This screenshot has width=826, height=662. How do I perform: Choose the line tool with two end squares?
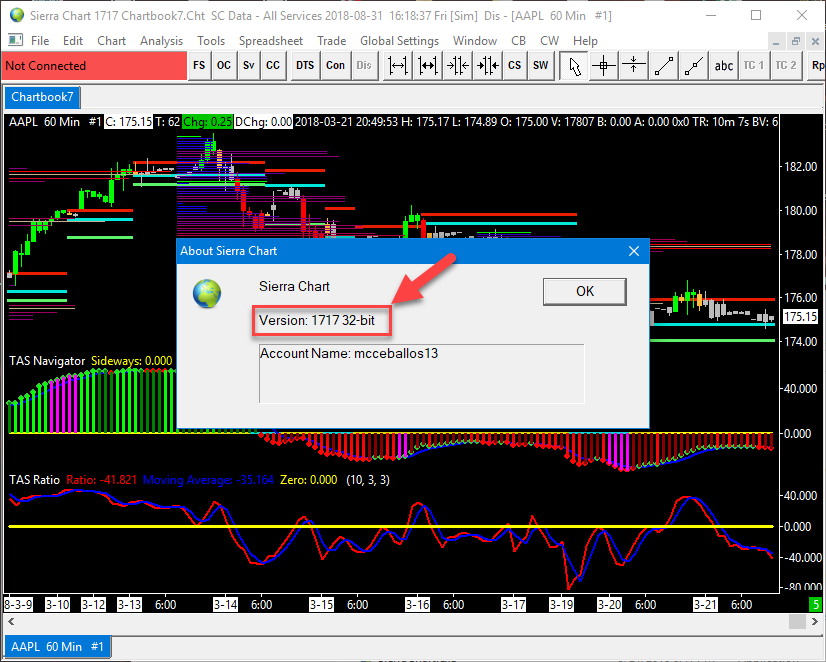coord(664,66)
